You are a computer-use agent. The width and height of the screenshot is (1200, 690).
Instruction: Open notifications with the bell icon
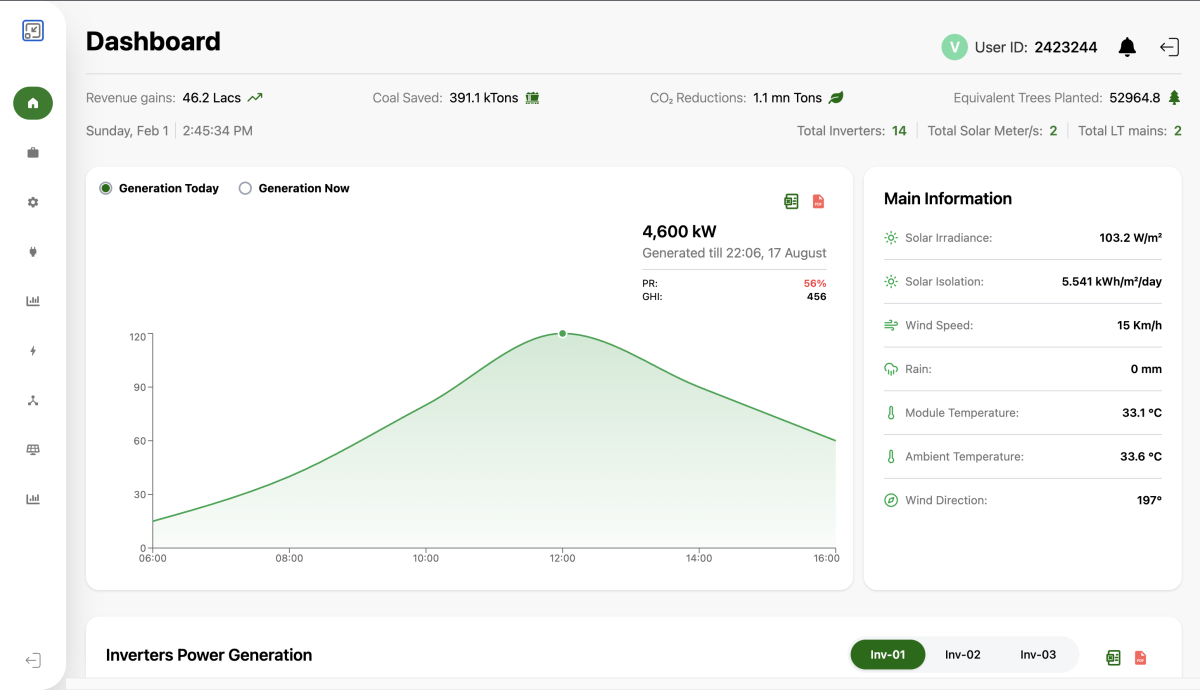click(1127, 47)
